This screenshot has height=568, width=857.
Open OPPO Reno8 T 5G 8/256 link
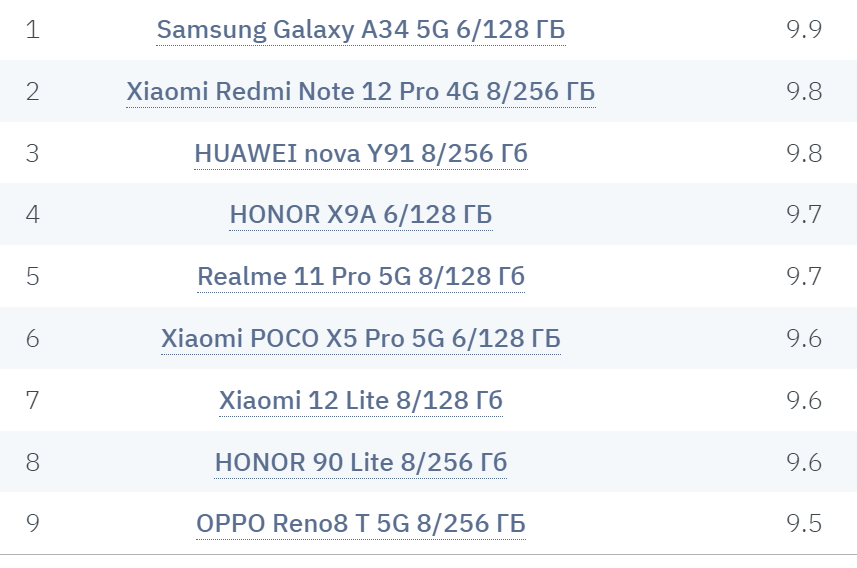click(x=361, y=523)
